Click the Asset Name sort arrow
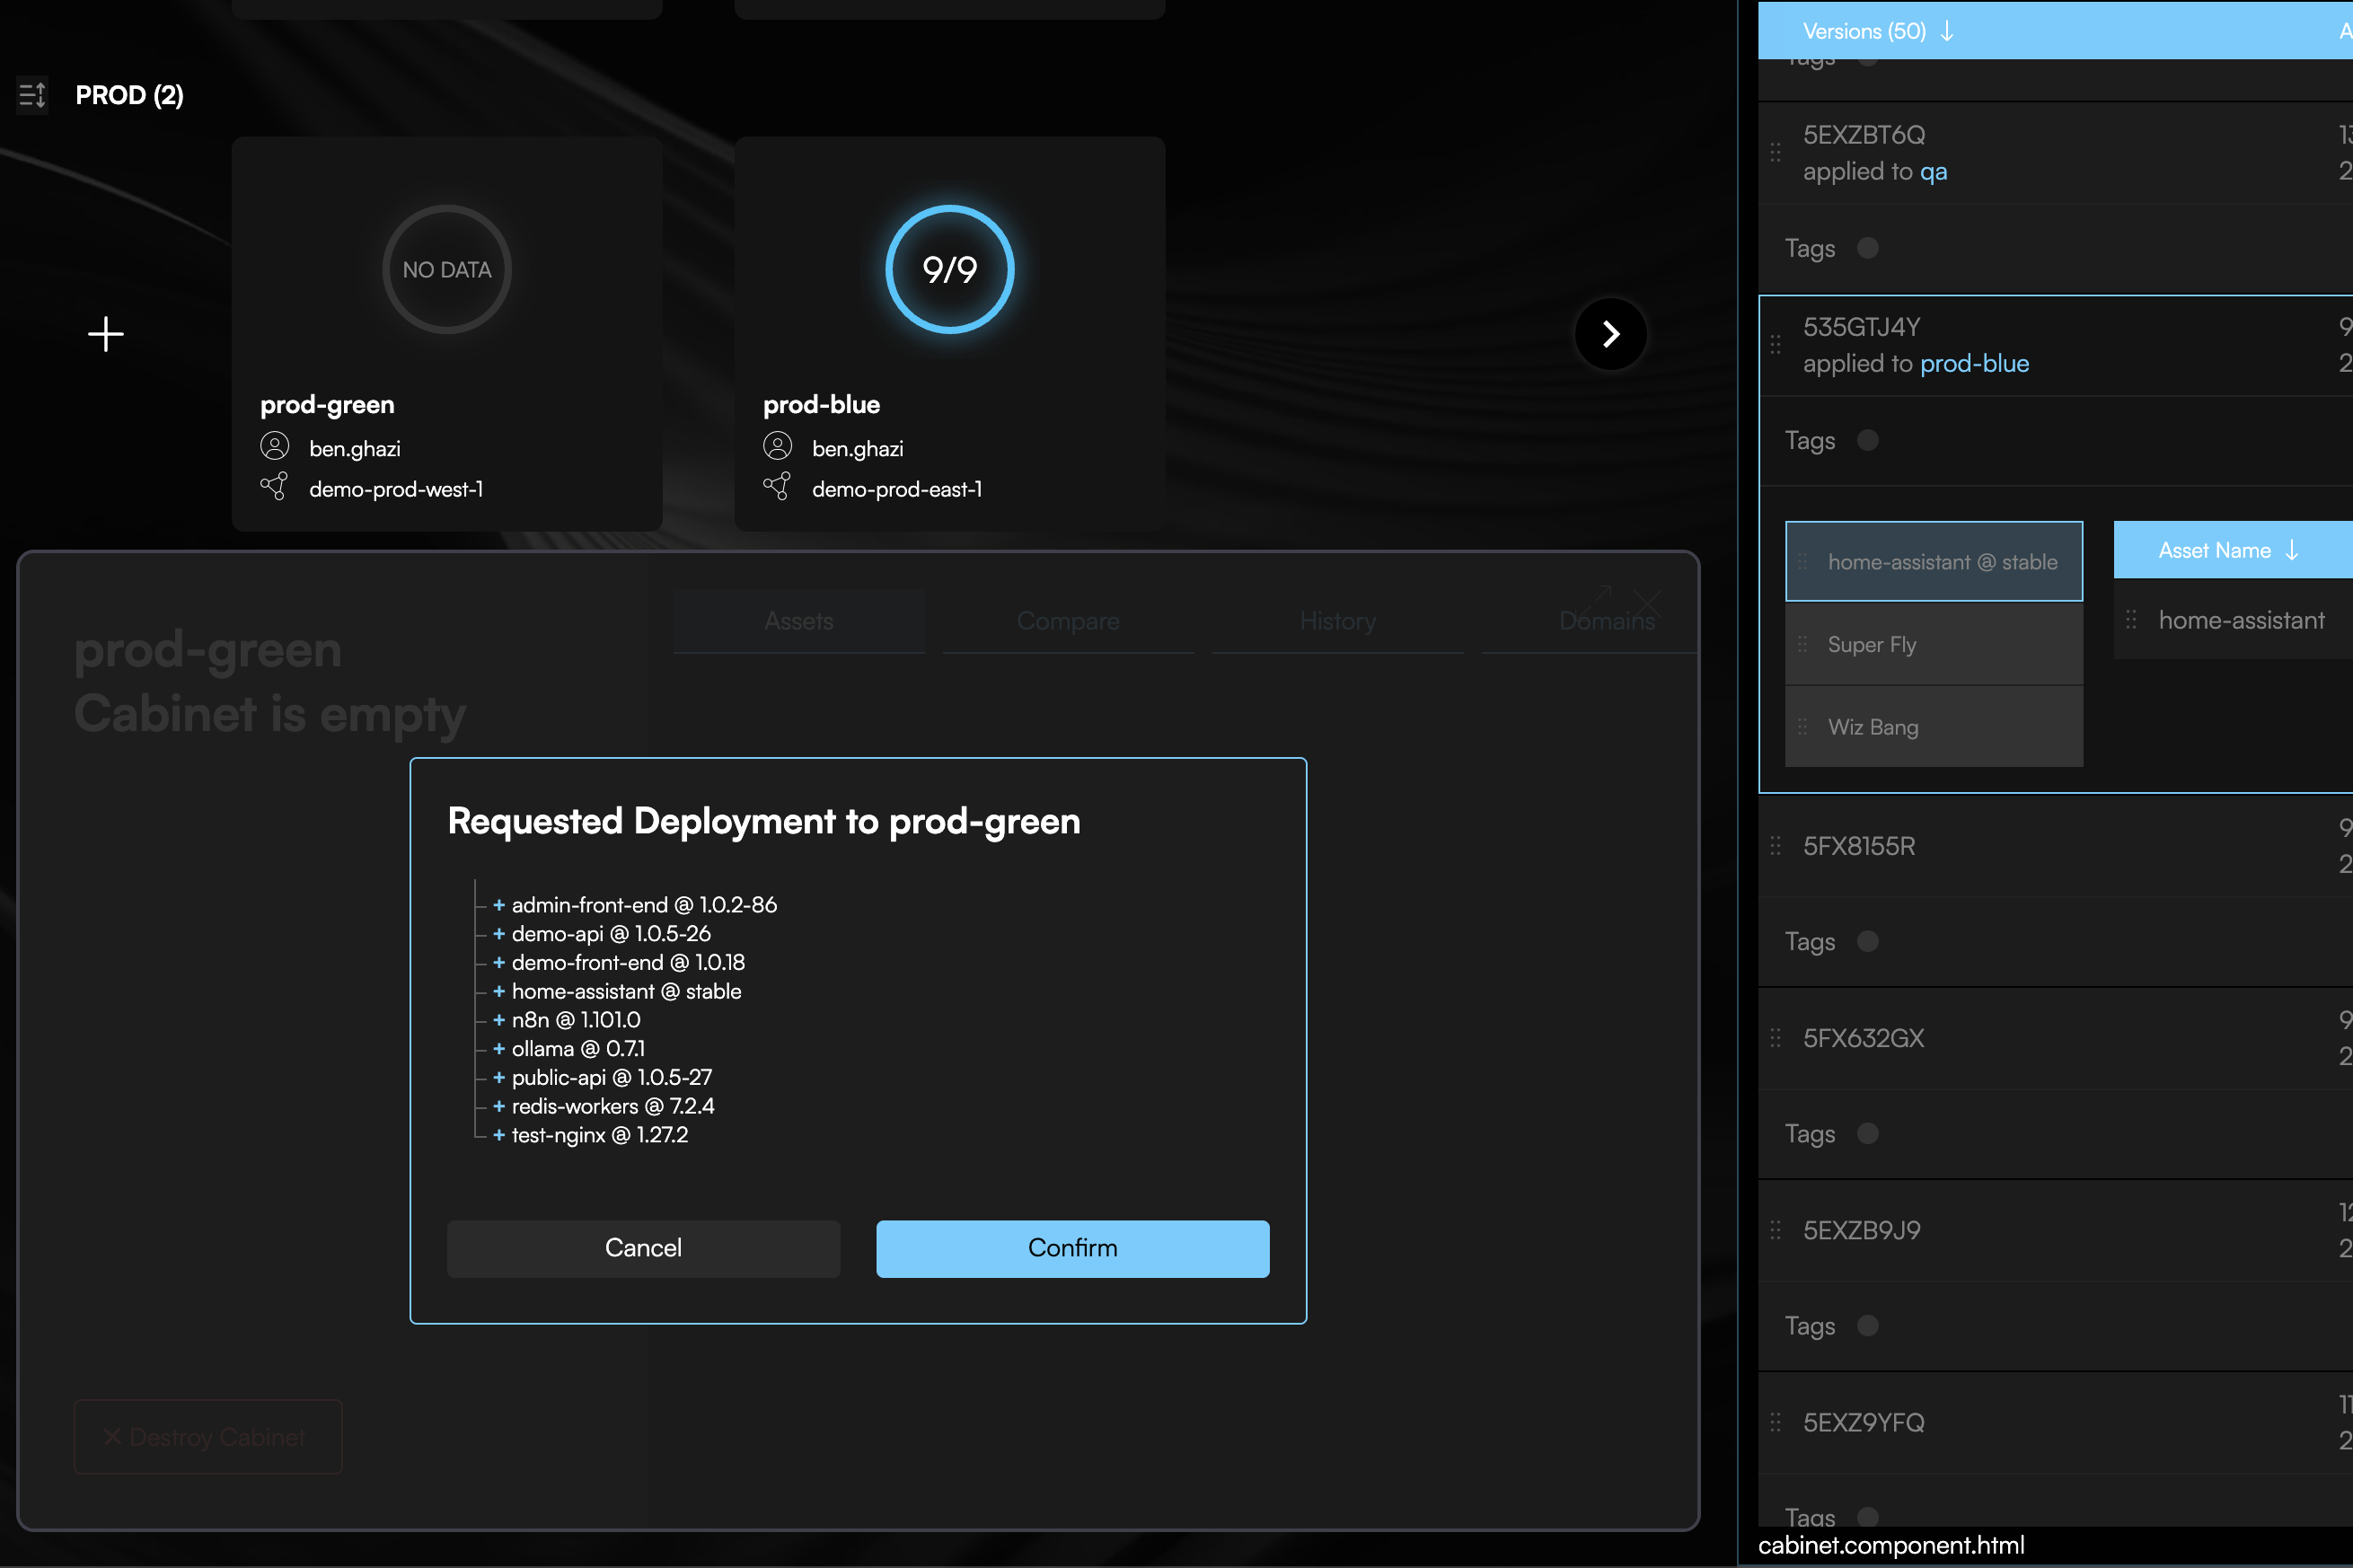The height and width of the screenshot is (1568, 2353). coord(2291,549)
